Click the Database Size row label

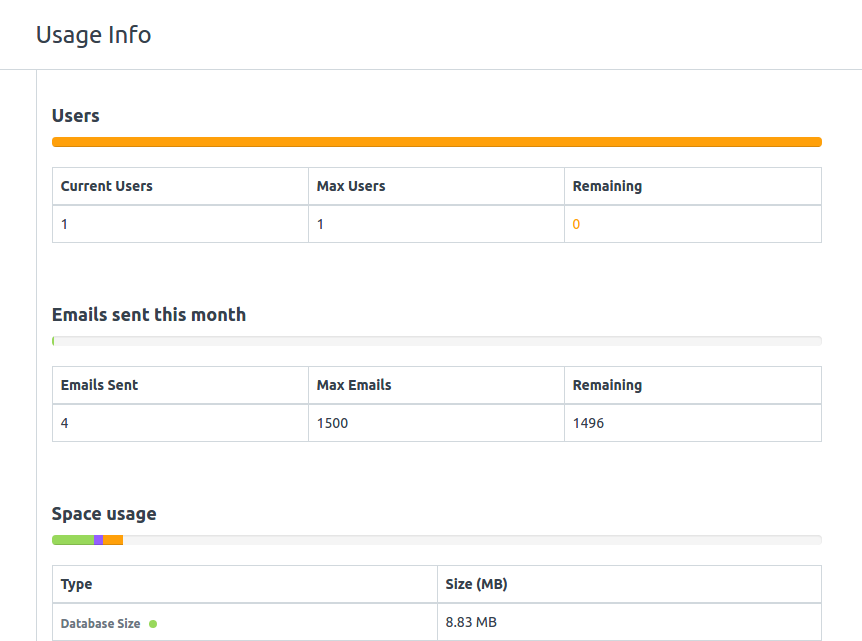[100, 624]
